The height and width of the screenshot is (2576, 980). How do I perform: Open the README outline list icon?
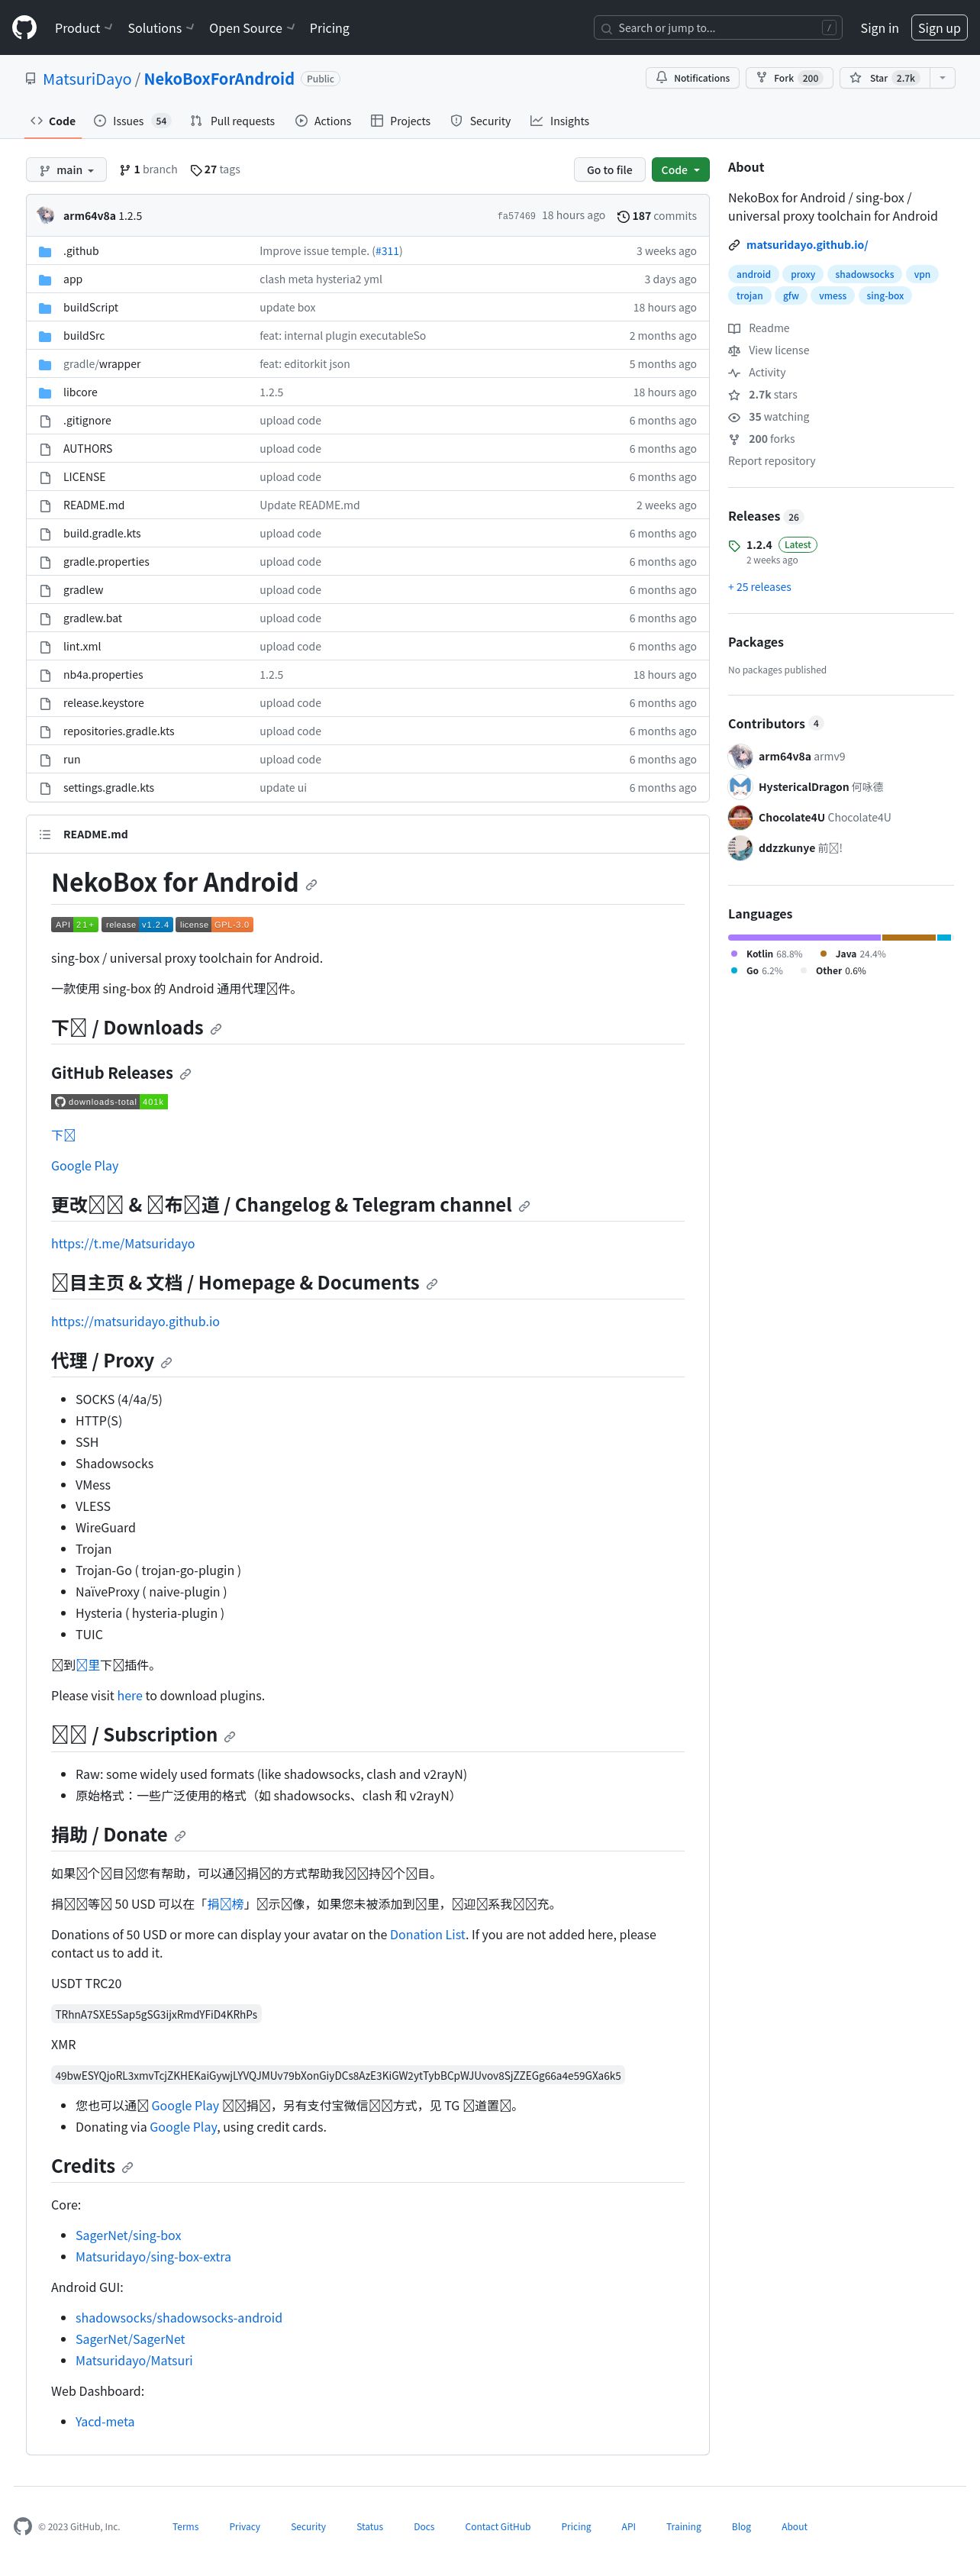[45, 834]
